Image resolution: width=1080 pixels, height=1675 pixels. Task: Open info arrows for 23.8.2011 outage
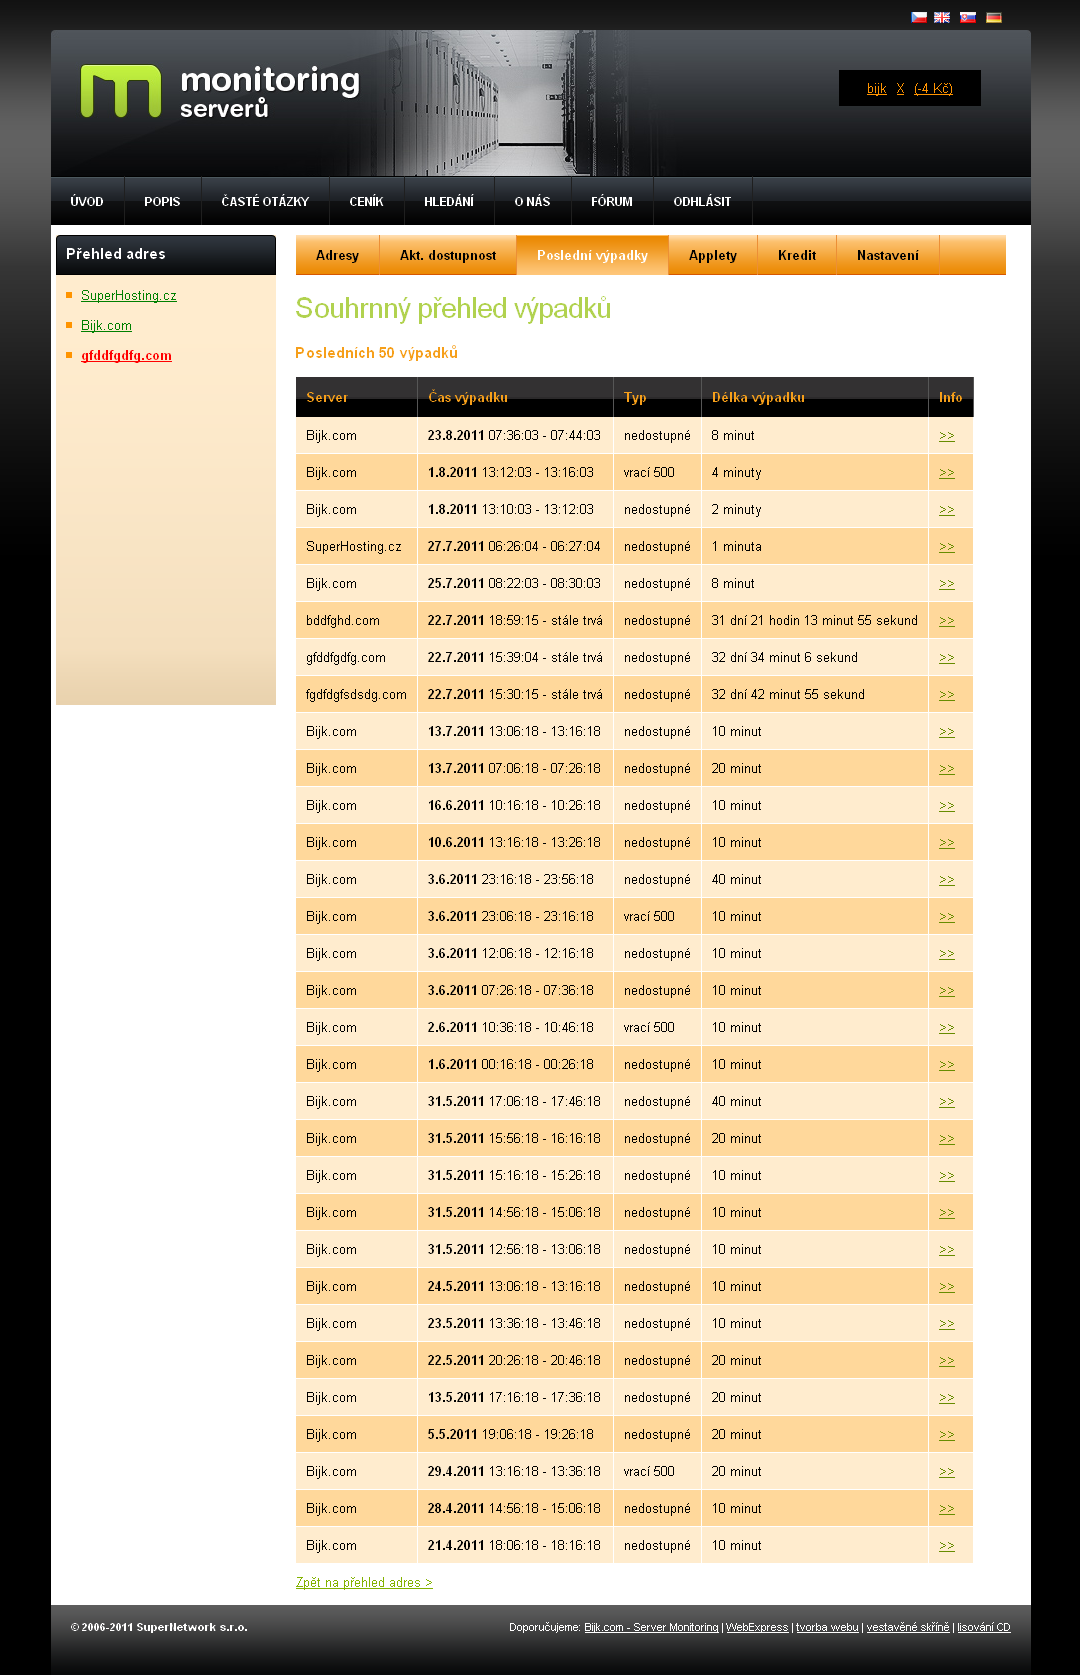946,436
